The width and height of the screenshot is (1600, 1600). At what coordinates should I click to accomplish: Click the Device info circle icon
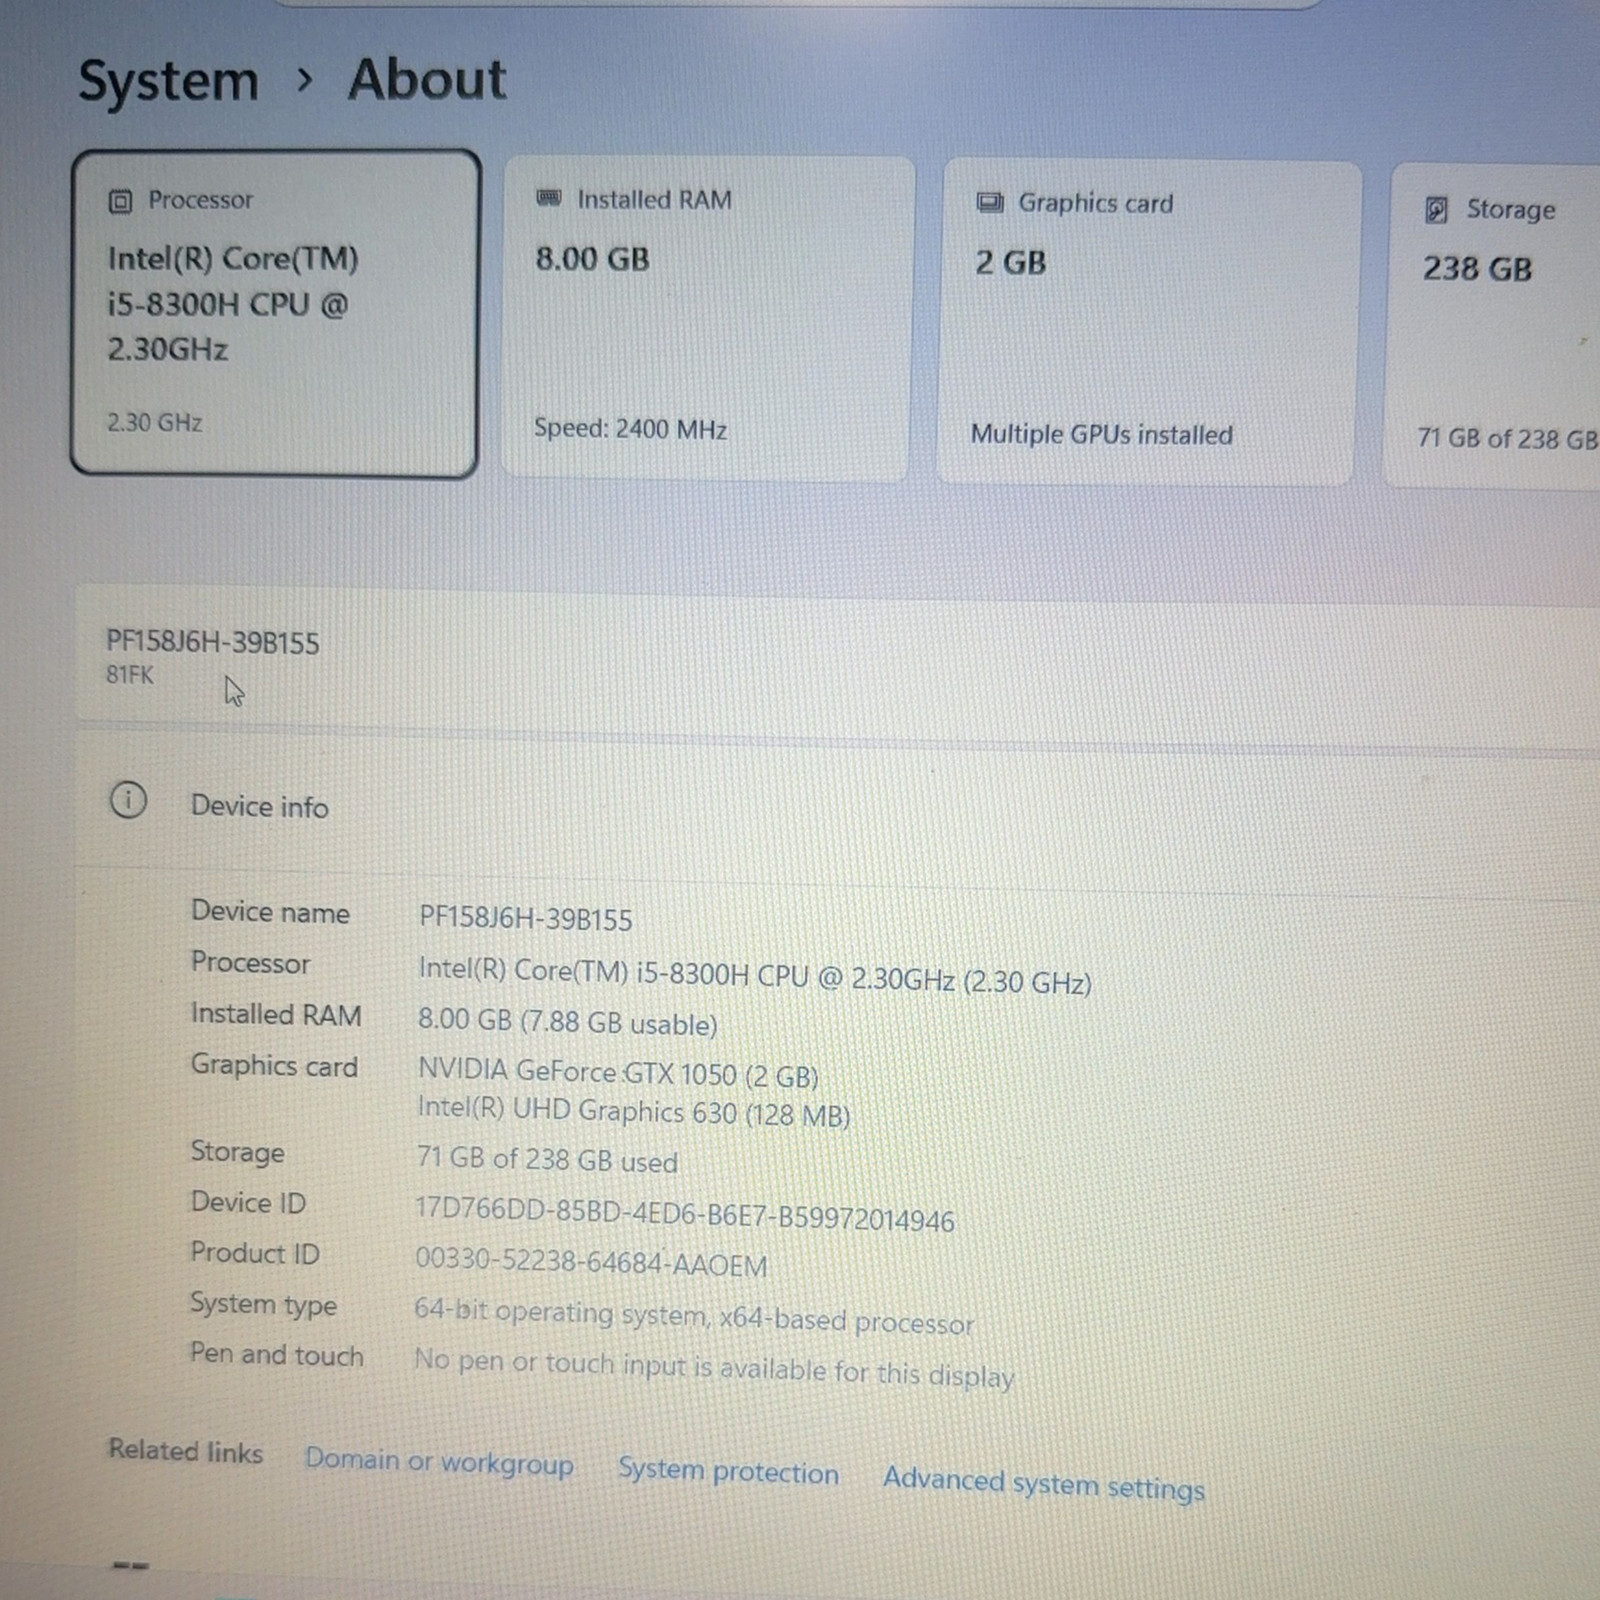tap(128, 800)
